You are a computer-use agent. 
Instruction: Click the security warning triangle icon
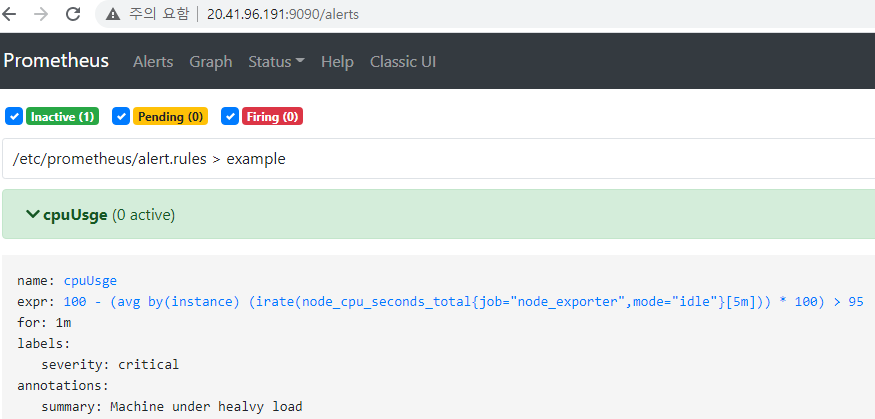tap(113, 15)
